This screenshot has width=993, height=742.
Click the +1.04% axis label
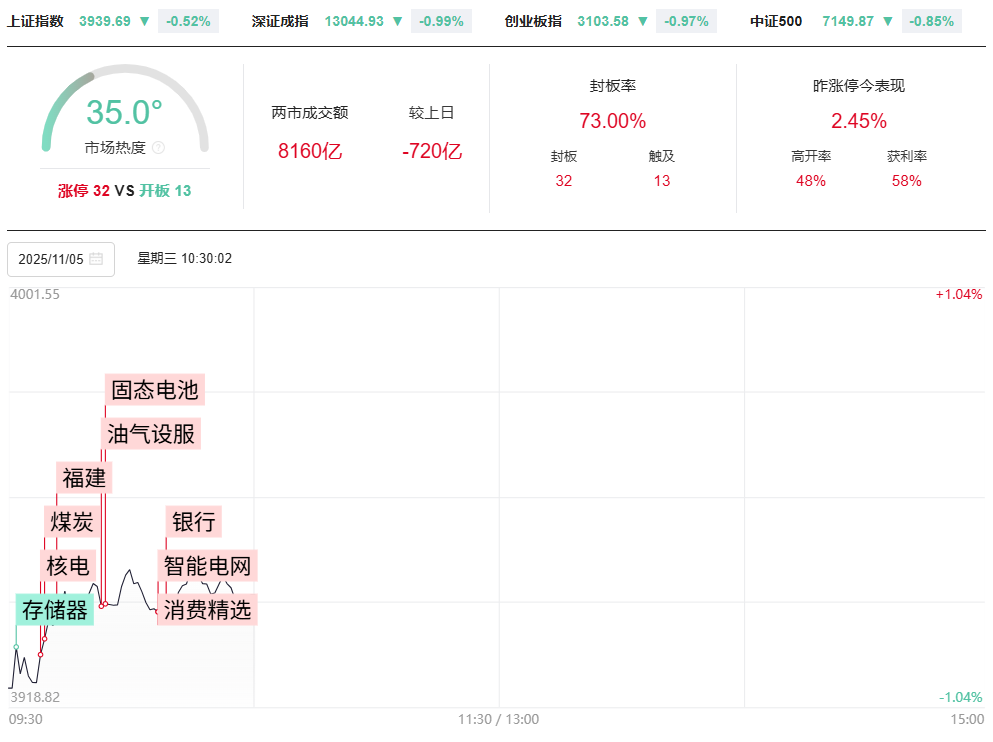pyautogui.click(x=959, y=294)
